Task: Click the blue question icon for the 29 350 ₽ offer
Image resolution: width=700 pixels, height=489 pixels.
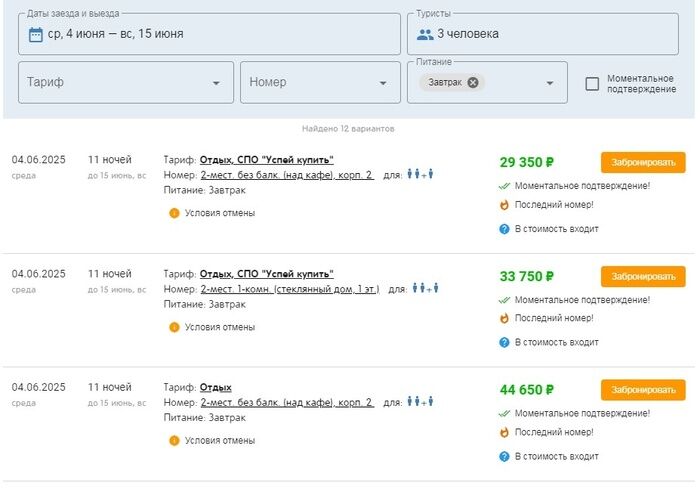Action: coord(504,229)
